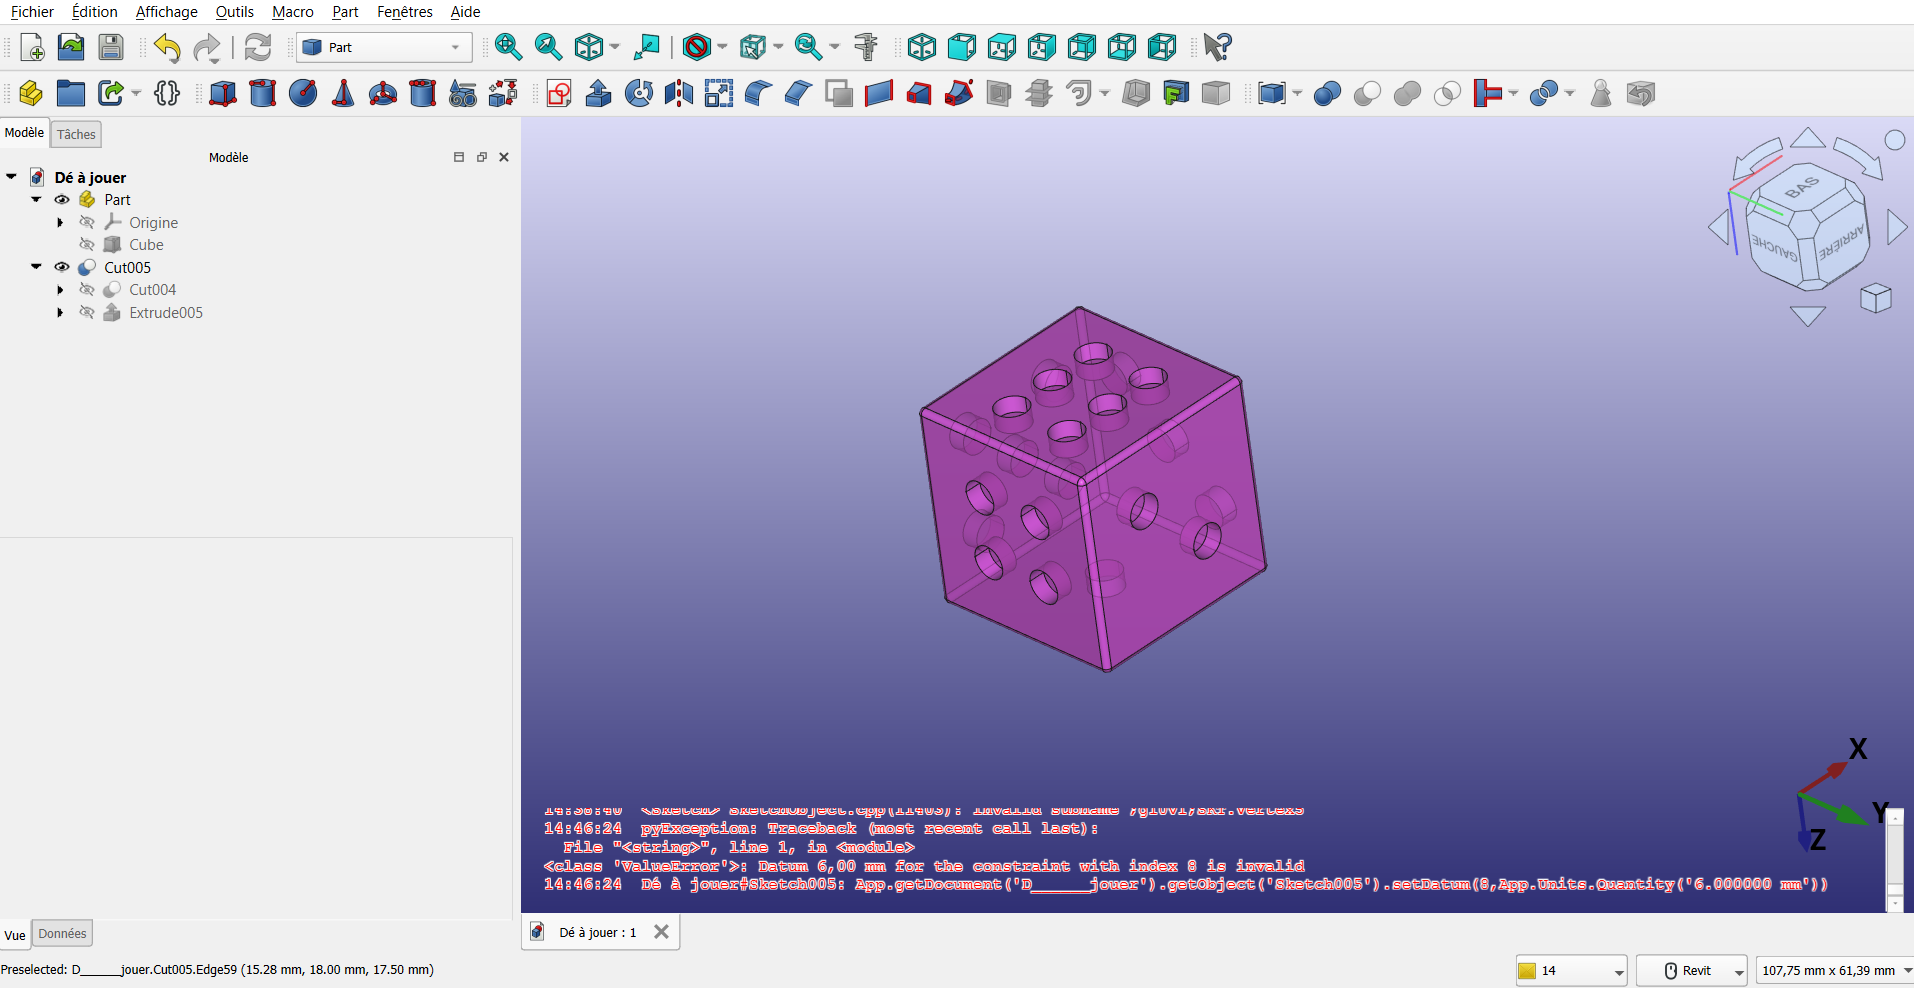1914x988 pixels.
Task: Switch to the Tâches tab
Action: [76, 134]
